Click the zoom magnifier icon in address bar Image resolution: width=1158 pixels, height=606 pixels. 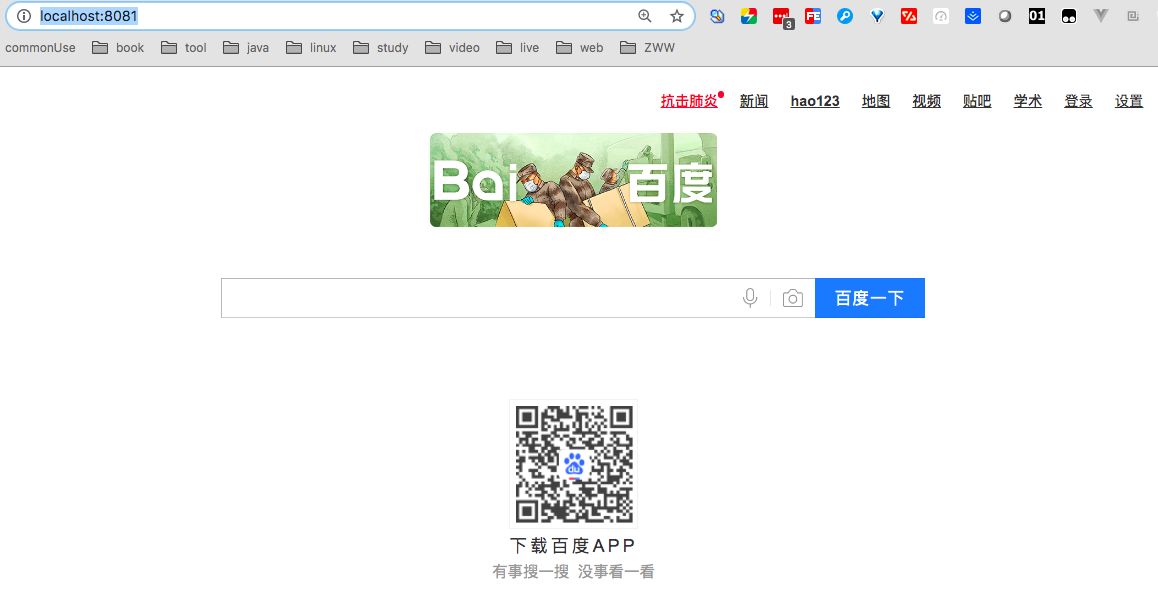[645, 16]
